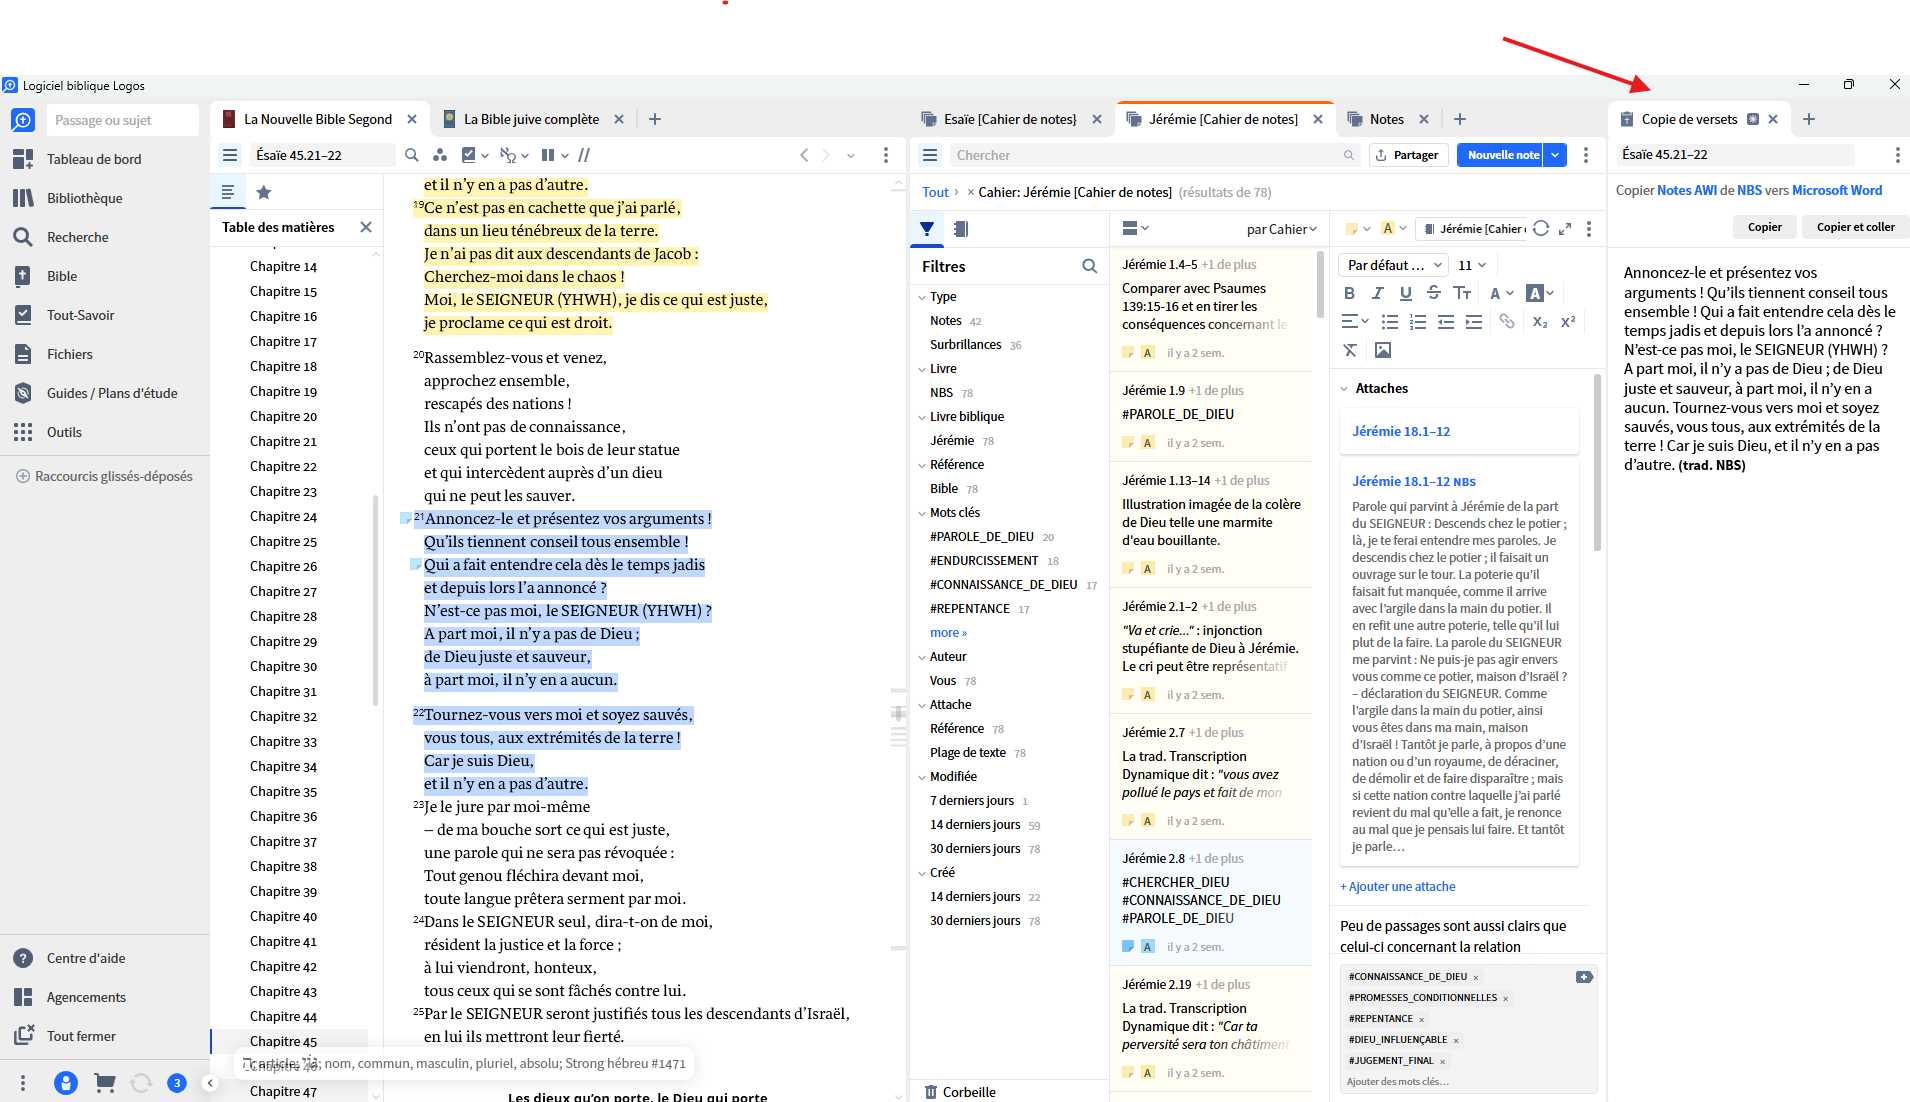Open the shopping cart icon
Screen dimensions: 1910x1102
104,1082
